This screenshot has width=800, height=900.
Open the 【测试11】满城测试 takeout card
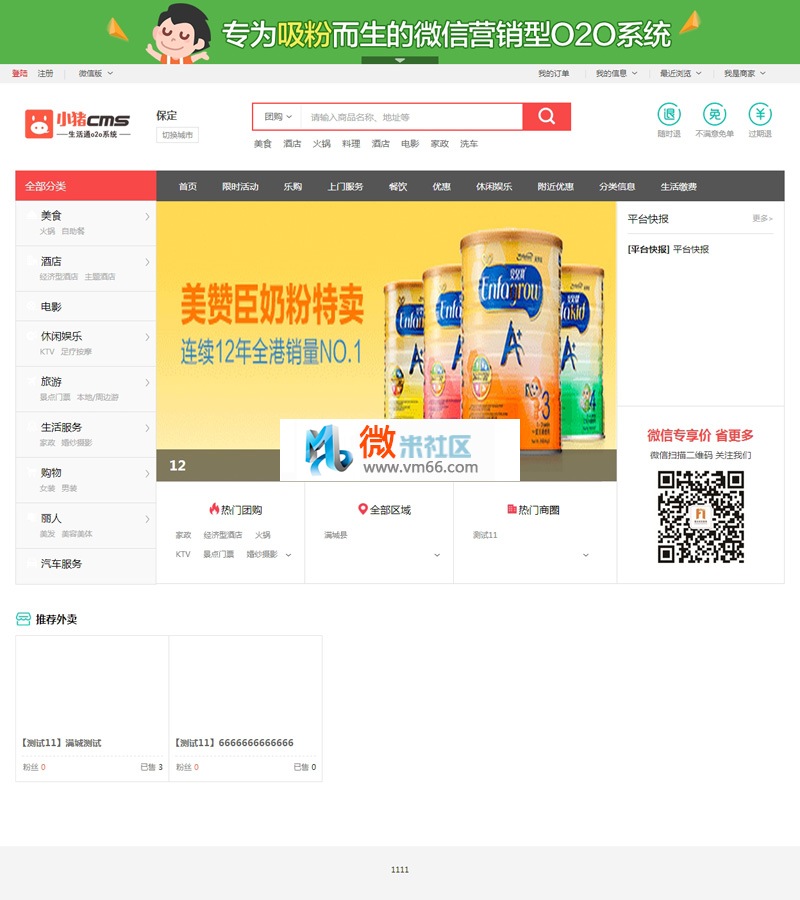(x=92, y=708)
